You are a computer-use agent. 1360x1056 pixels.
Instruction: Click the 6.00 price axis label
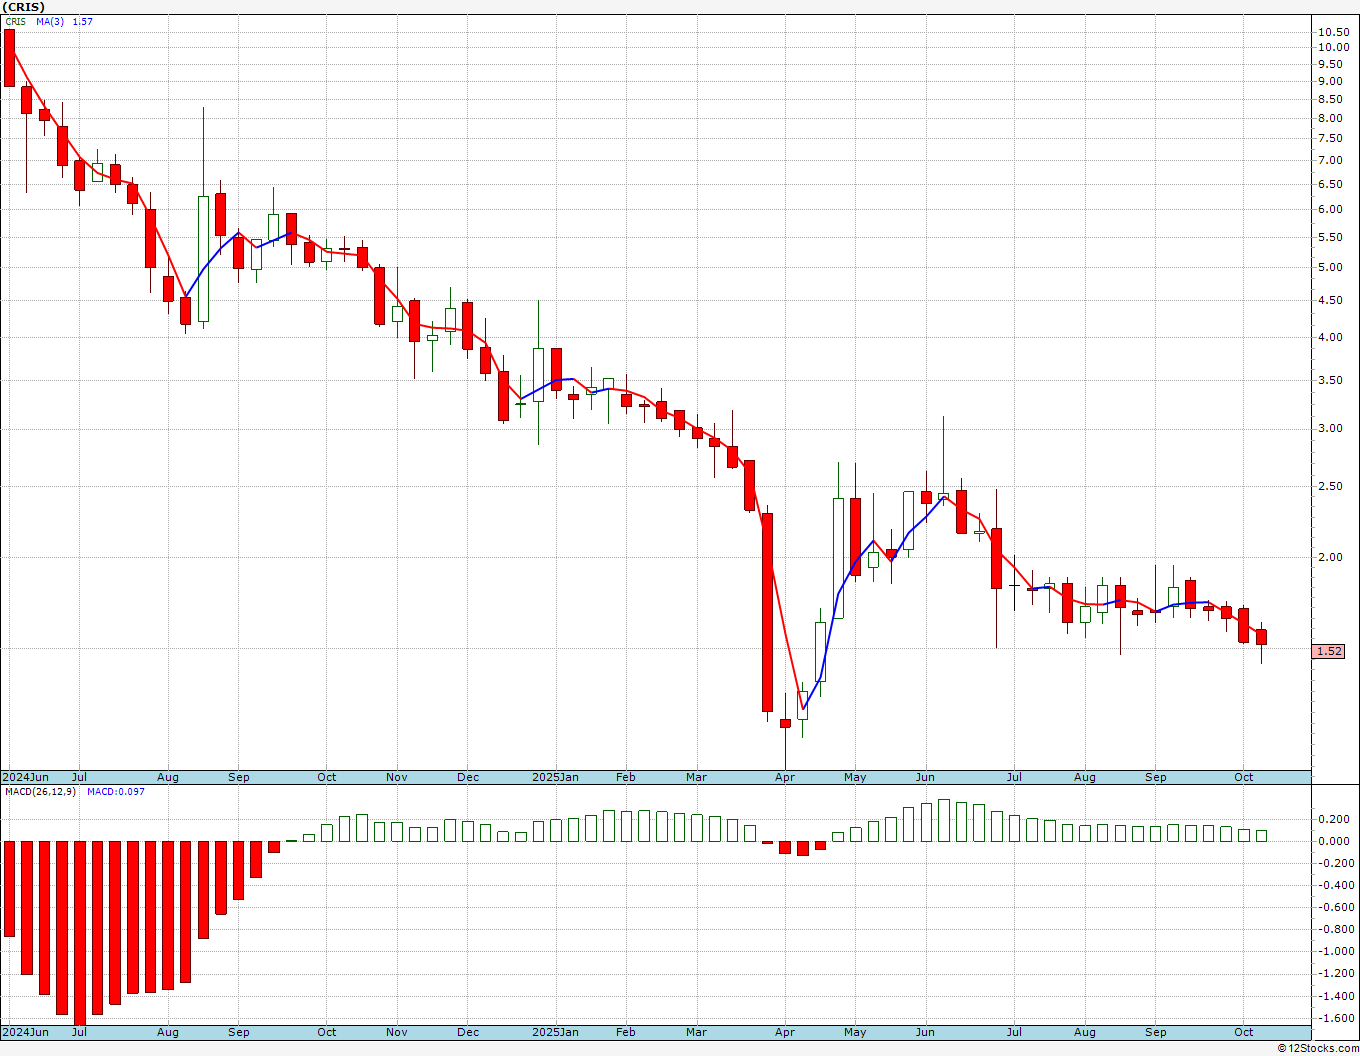1330,209
